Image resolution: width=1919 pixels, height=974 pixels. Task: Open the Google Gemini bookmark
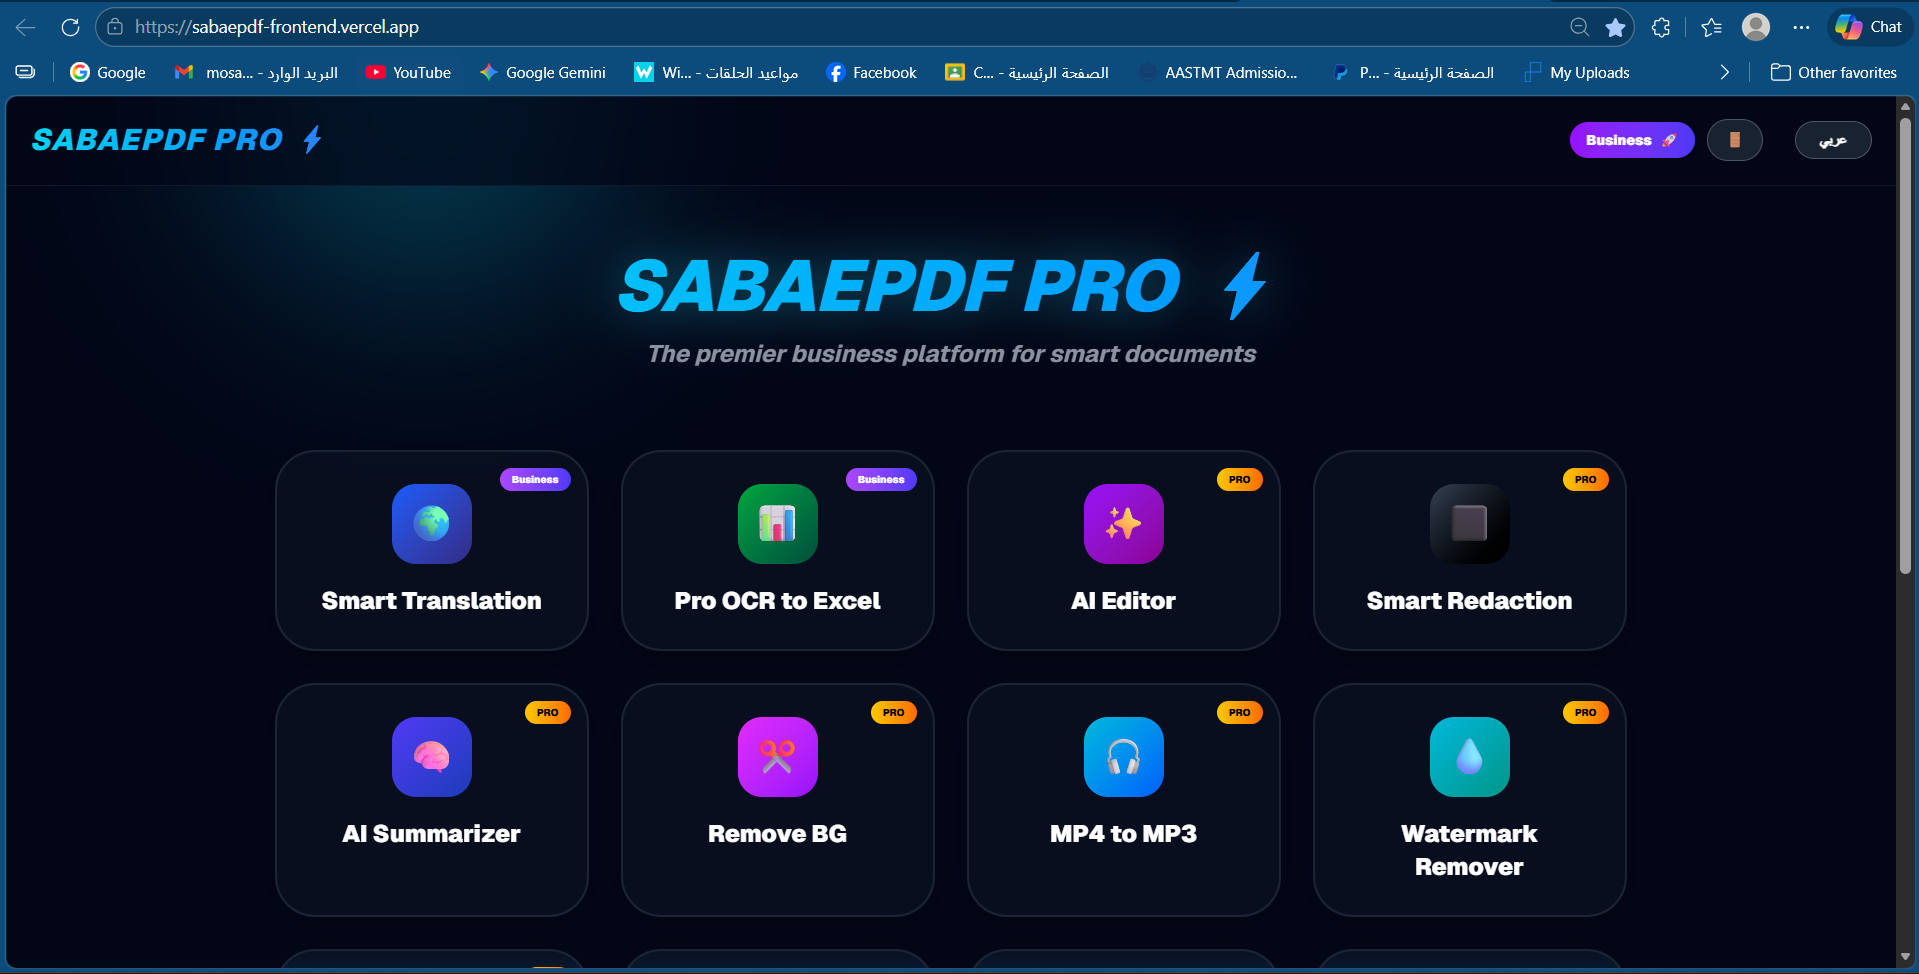point(541,72)
